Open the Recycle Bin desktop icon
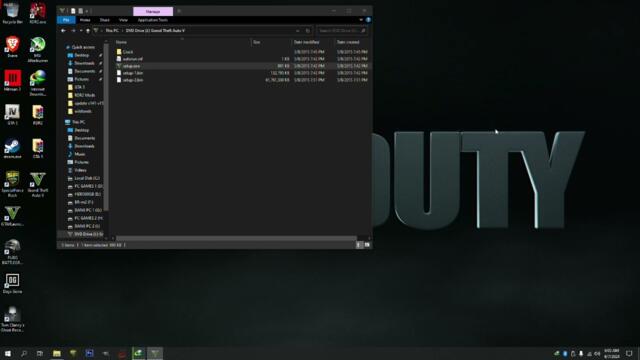Viewport: 640px width, 360px height. click(12, 12)
